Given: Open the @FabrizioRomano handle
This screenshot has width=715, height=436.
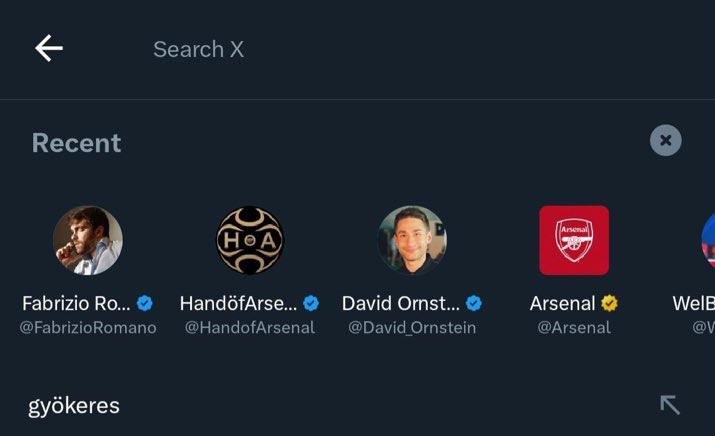Looking at the screenshot, I should 88,328.
